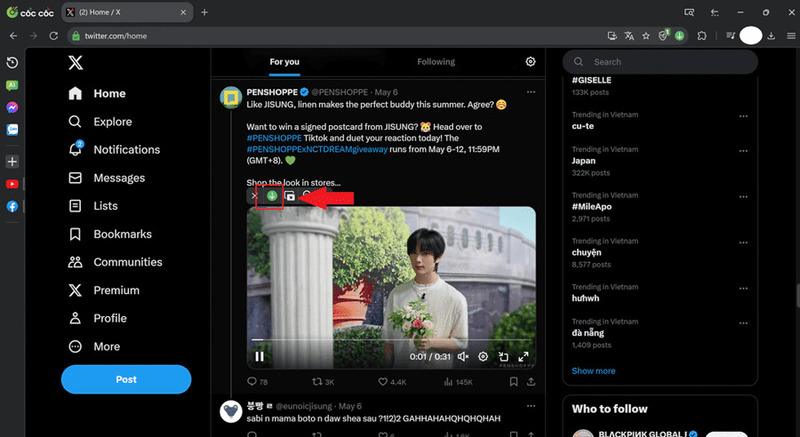Open more options for the PENSHOPPE post
This screenshot has height=437, width=800.
click(531, 92)
